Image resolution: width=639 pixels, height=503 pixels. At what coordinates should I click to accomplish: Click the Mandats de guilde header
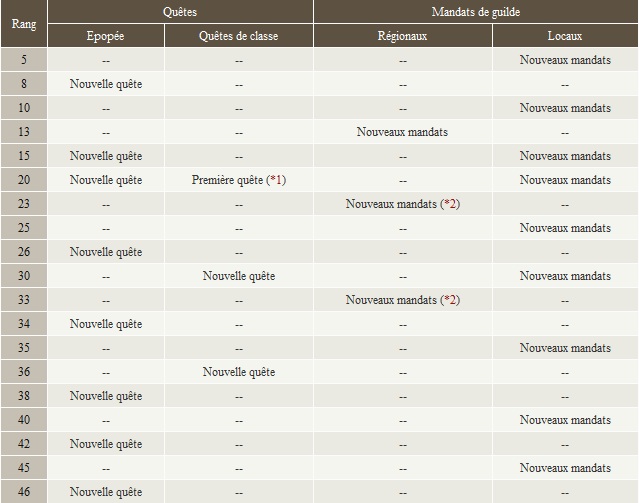pyautogui.click(x=476, y=11)
